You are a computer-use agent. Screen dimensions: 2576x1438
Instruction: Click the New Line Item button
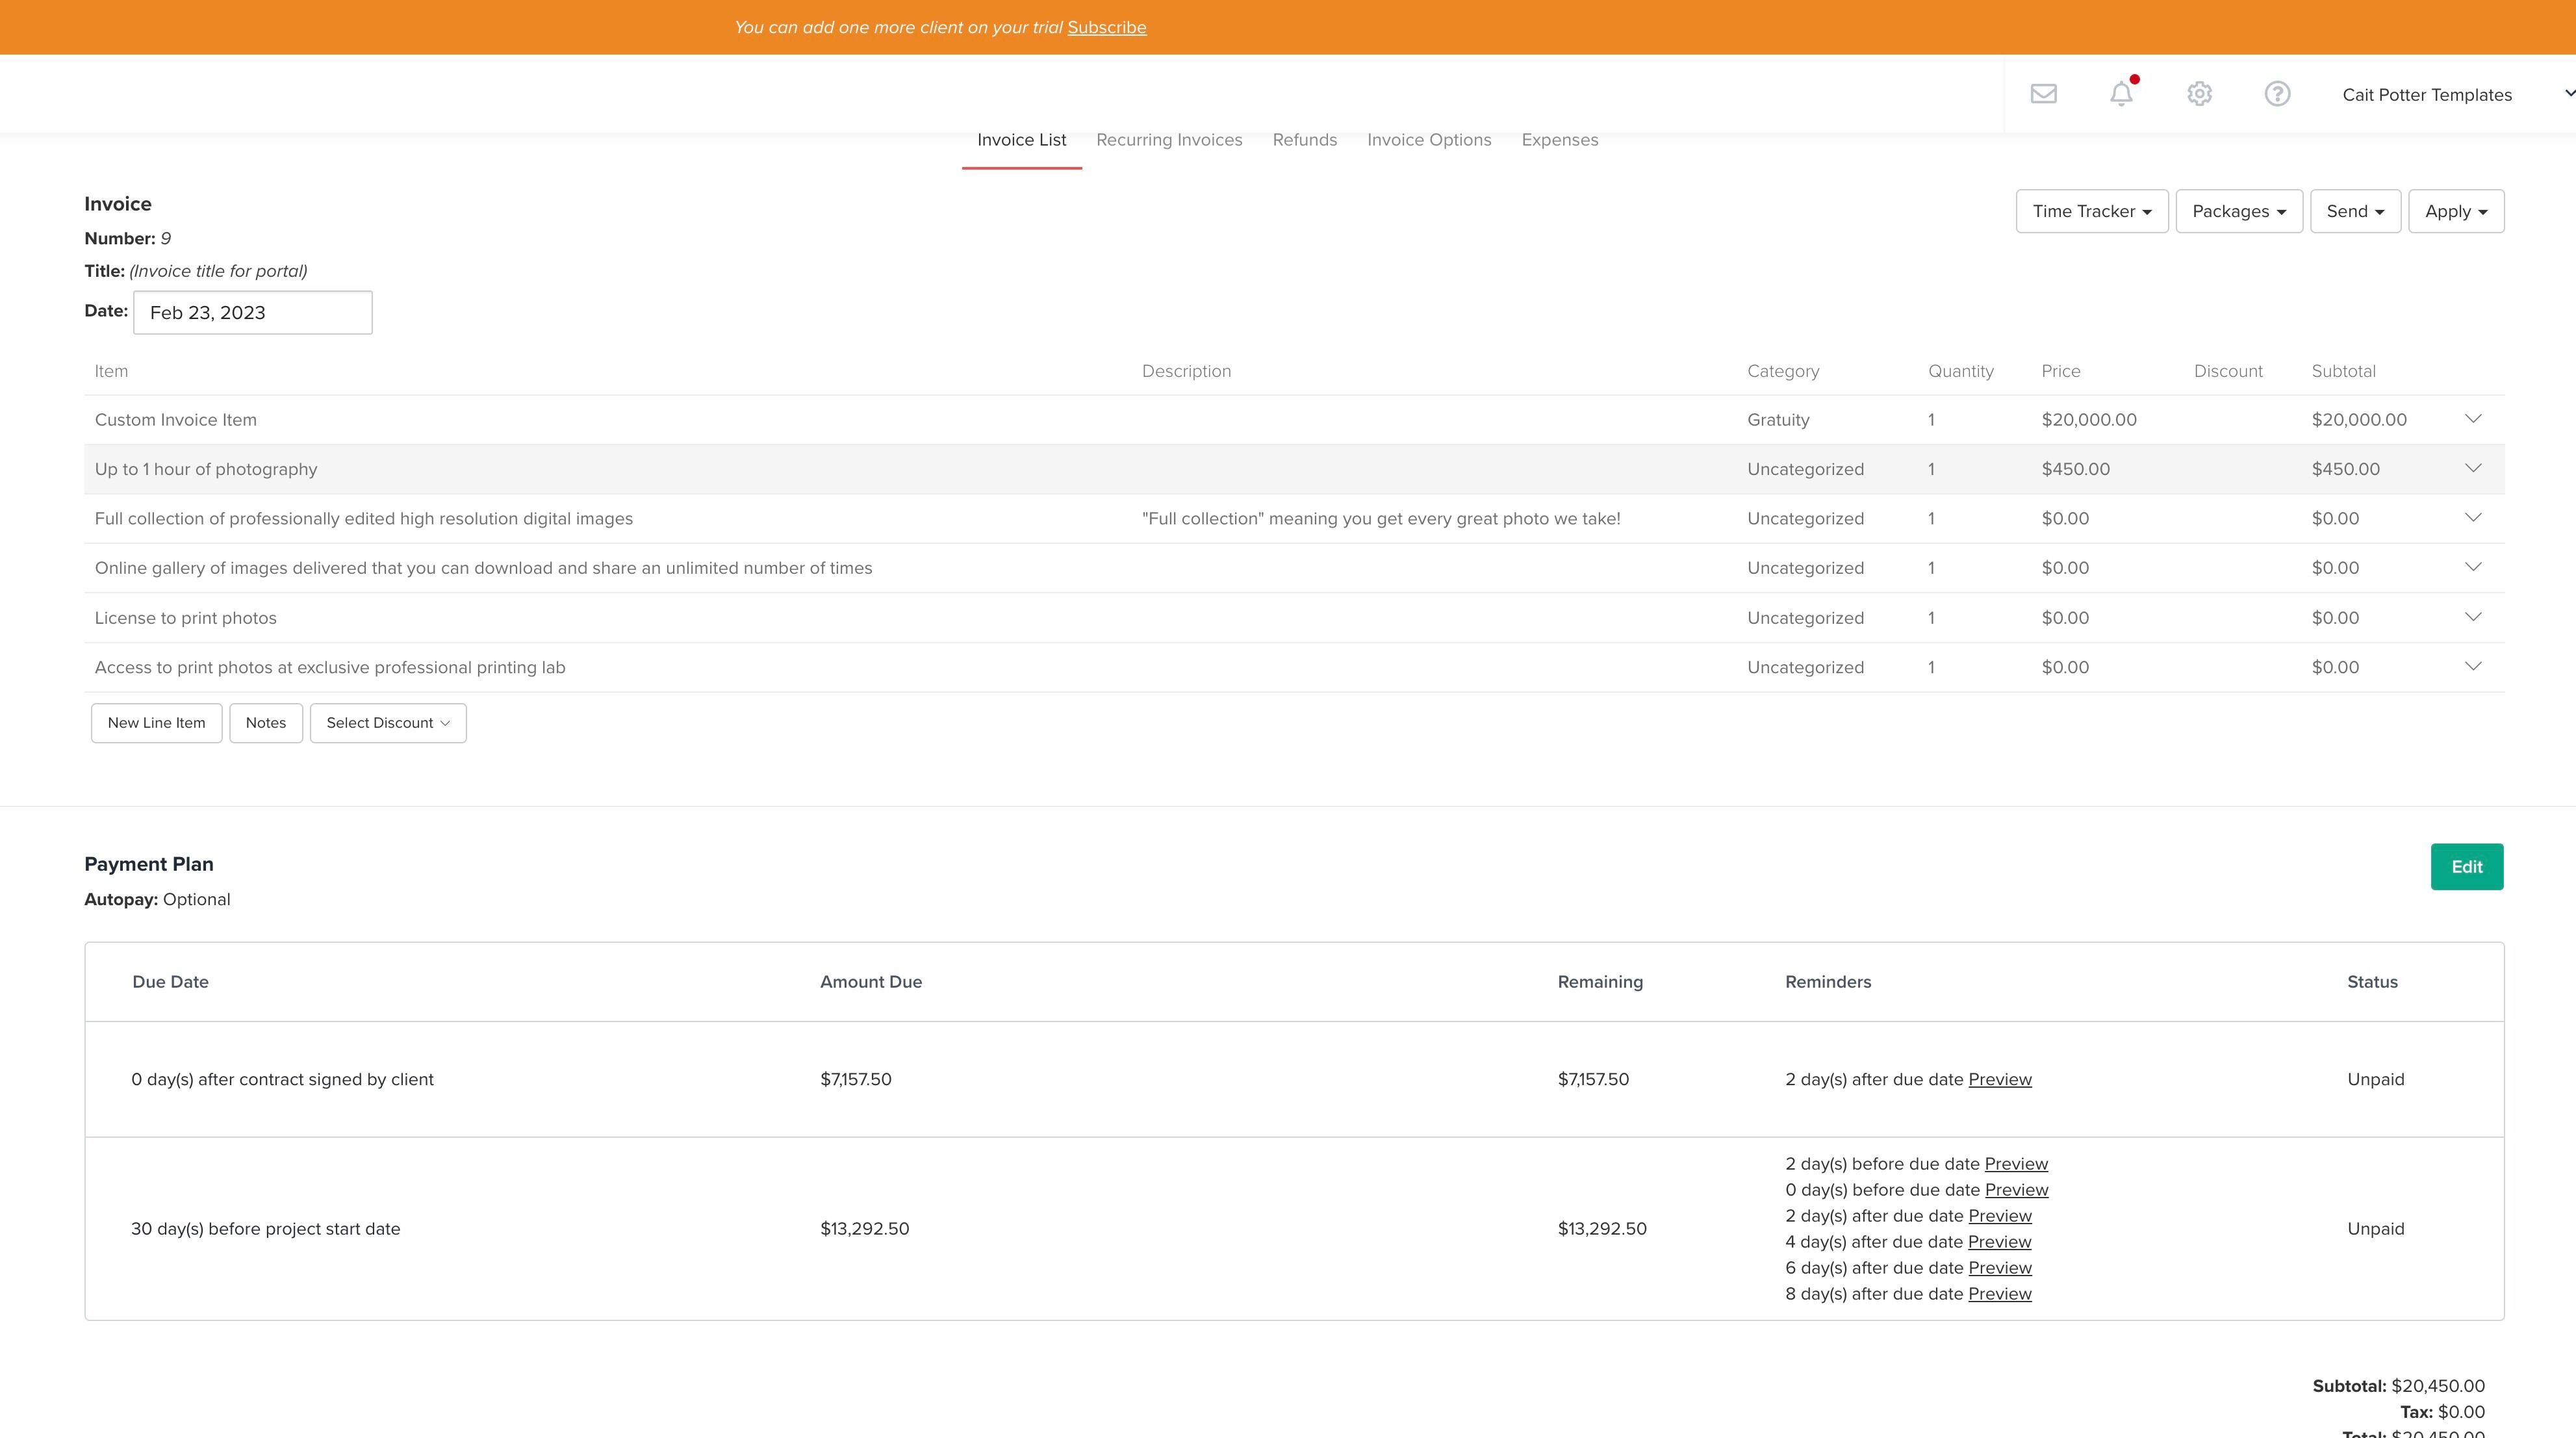pos(156,723)
